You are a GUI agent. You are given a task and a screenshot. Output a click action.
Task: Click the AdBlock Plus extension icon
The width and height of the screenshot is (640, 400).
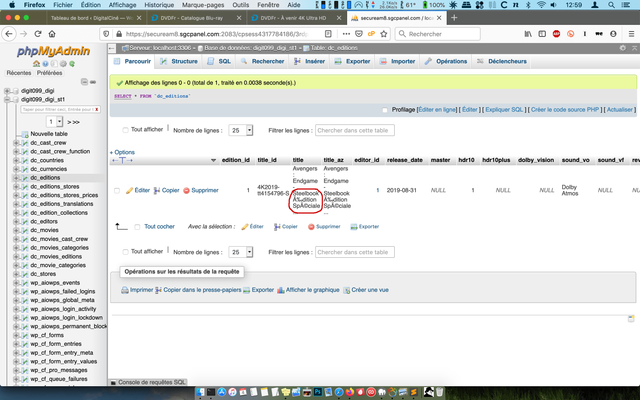pos(556,34)
